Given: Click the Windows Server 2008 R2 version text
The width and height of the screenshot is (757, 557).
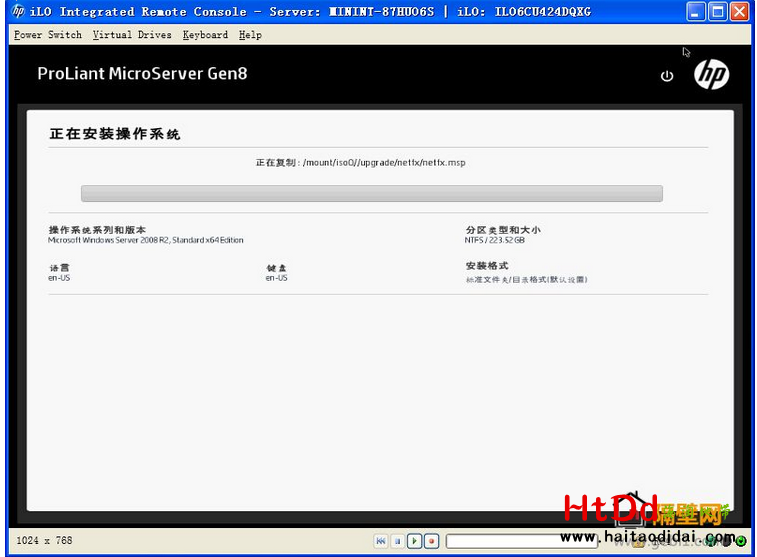Looking at the screenshot, I should click(x=145, y=240).
